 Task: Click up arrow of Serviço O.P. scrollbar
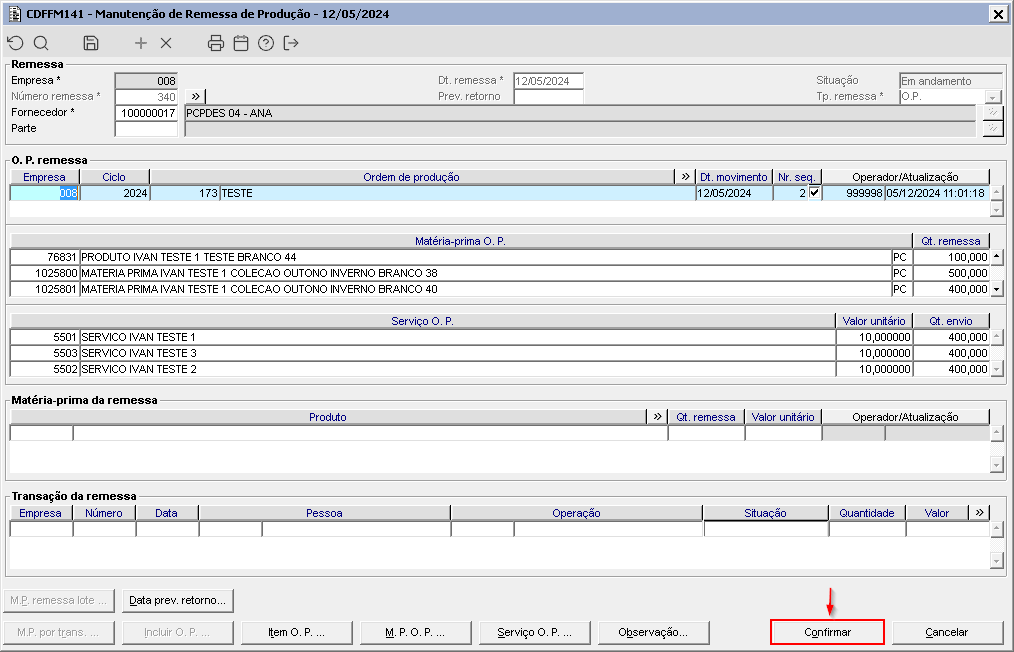pyautogui.click(x=997, y=336)
